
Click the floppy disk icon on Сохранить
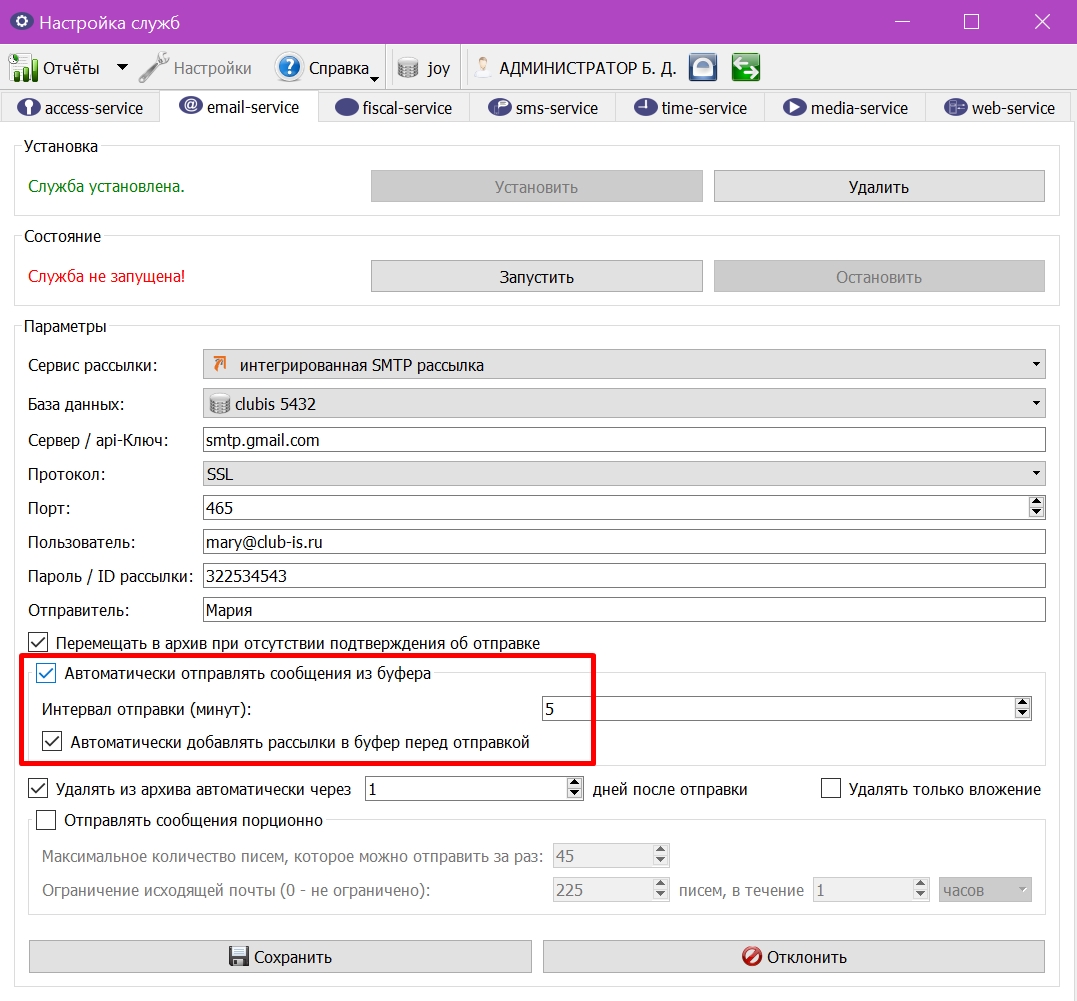[238, 956]
